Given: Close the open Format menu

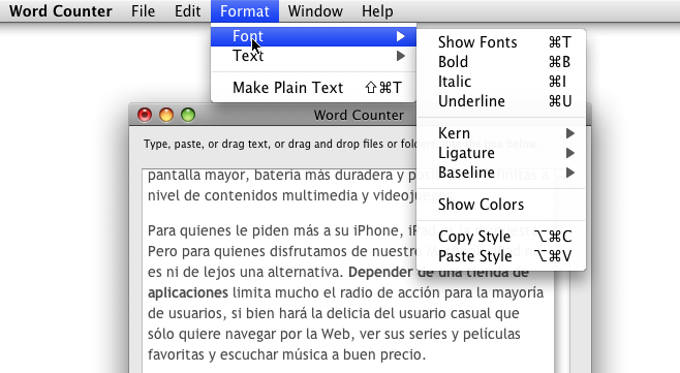Looking at the screenshot, I should click(x=245, y=11).
